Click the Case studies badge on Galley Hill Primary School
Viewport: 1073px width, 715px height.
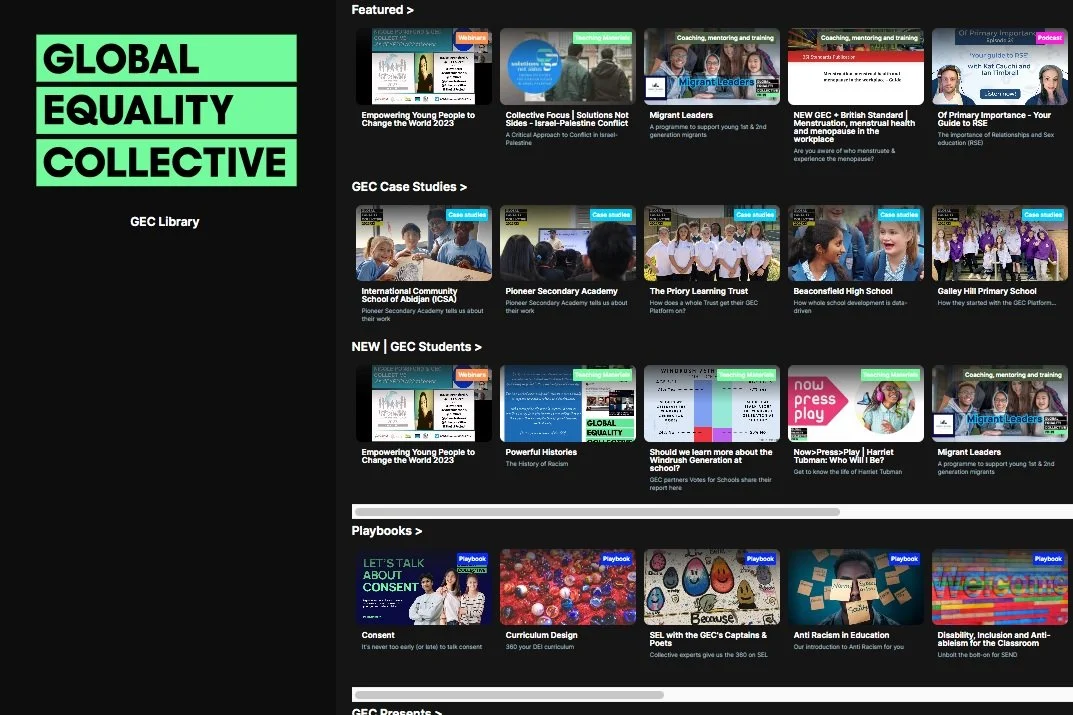coord(1043,214)
